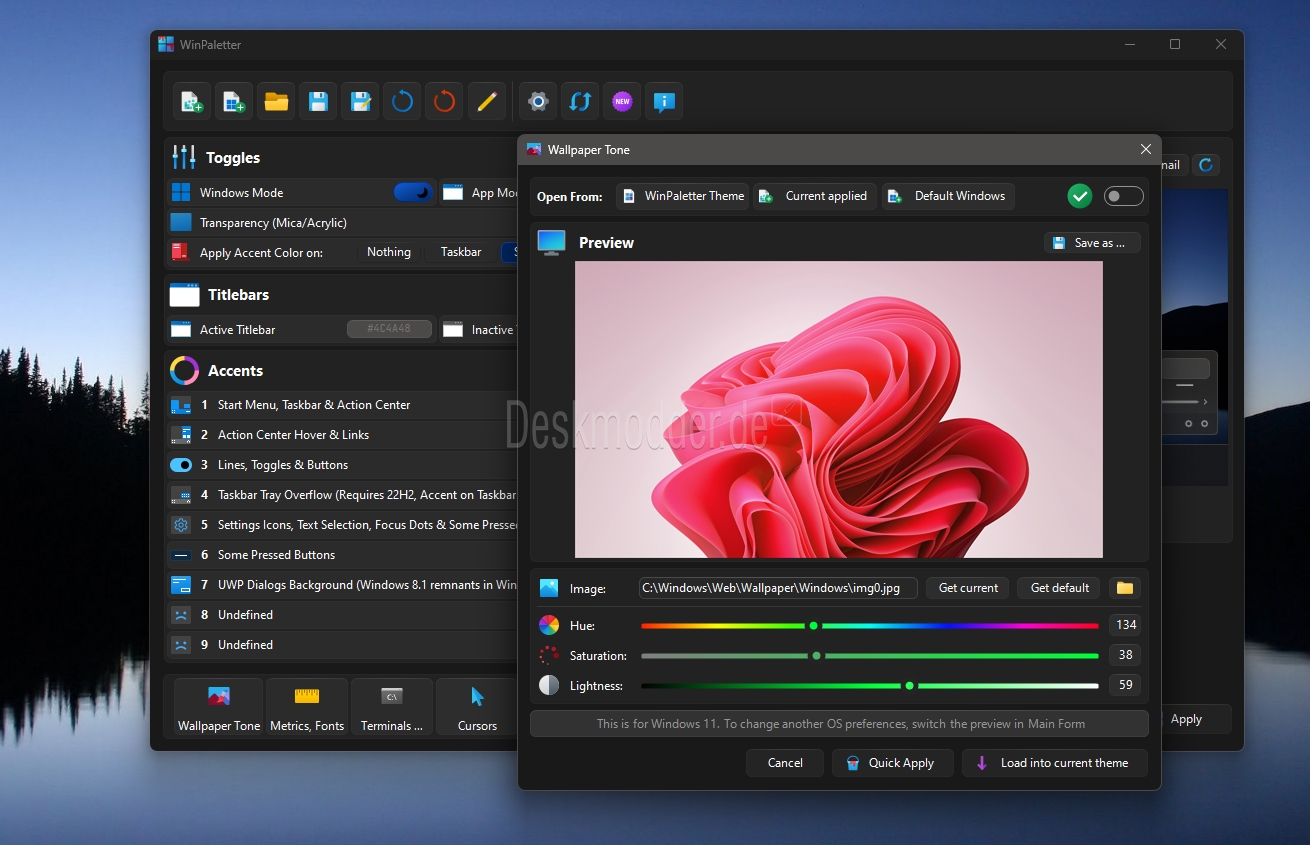Open from WinPaletter Theme

pos(683,196)
